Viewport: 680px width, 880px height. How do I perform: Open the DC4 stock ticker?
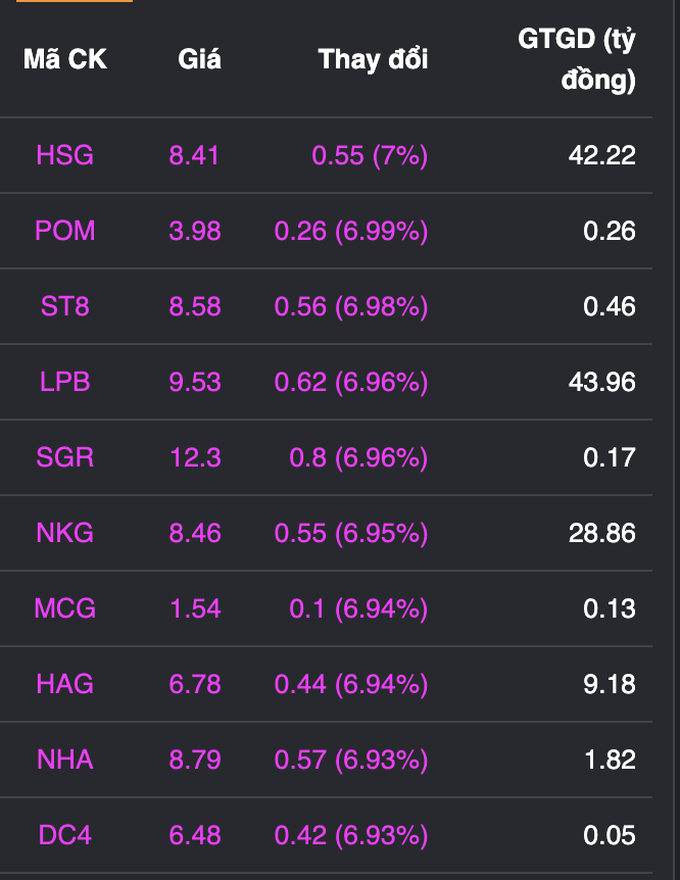(x=65, y=835)
